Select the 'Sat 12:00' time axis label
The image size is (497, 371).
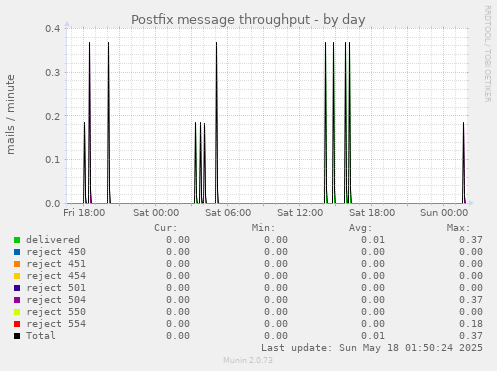[300, 213]
